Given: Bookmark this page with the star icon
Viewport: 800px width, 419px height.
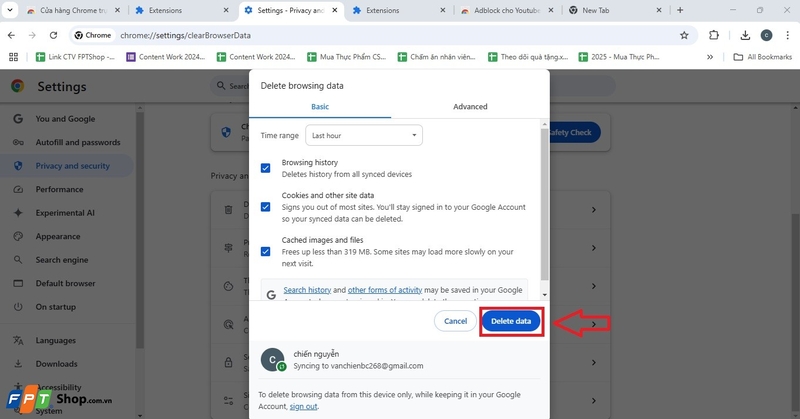Looking at the screenshot, I should tap(684, 35).
